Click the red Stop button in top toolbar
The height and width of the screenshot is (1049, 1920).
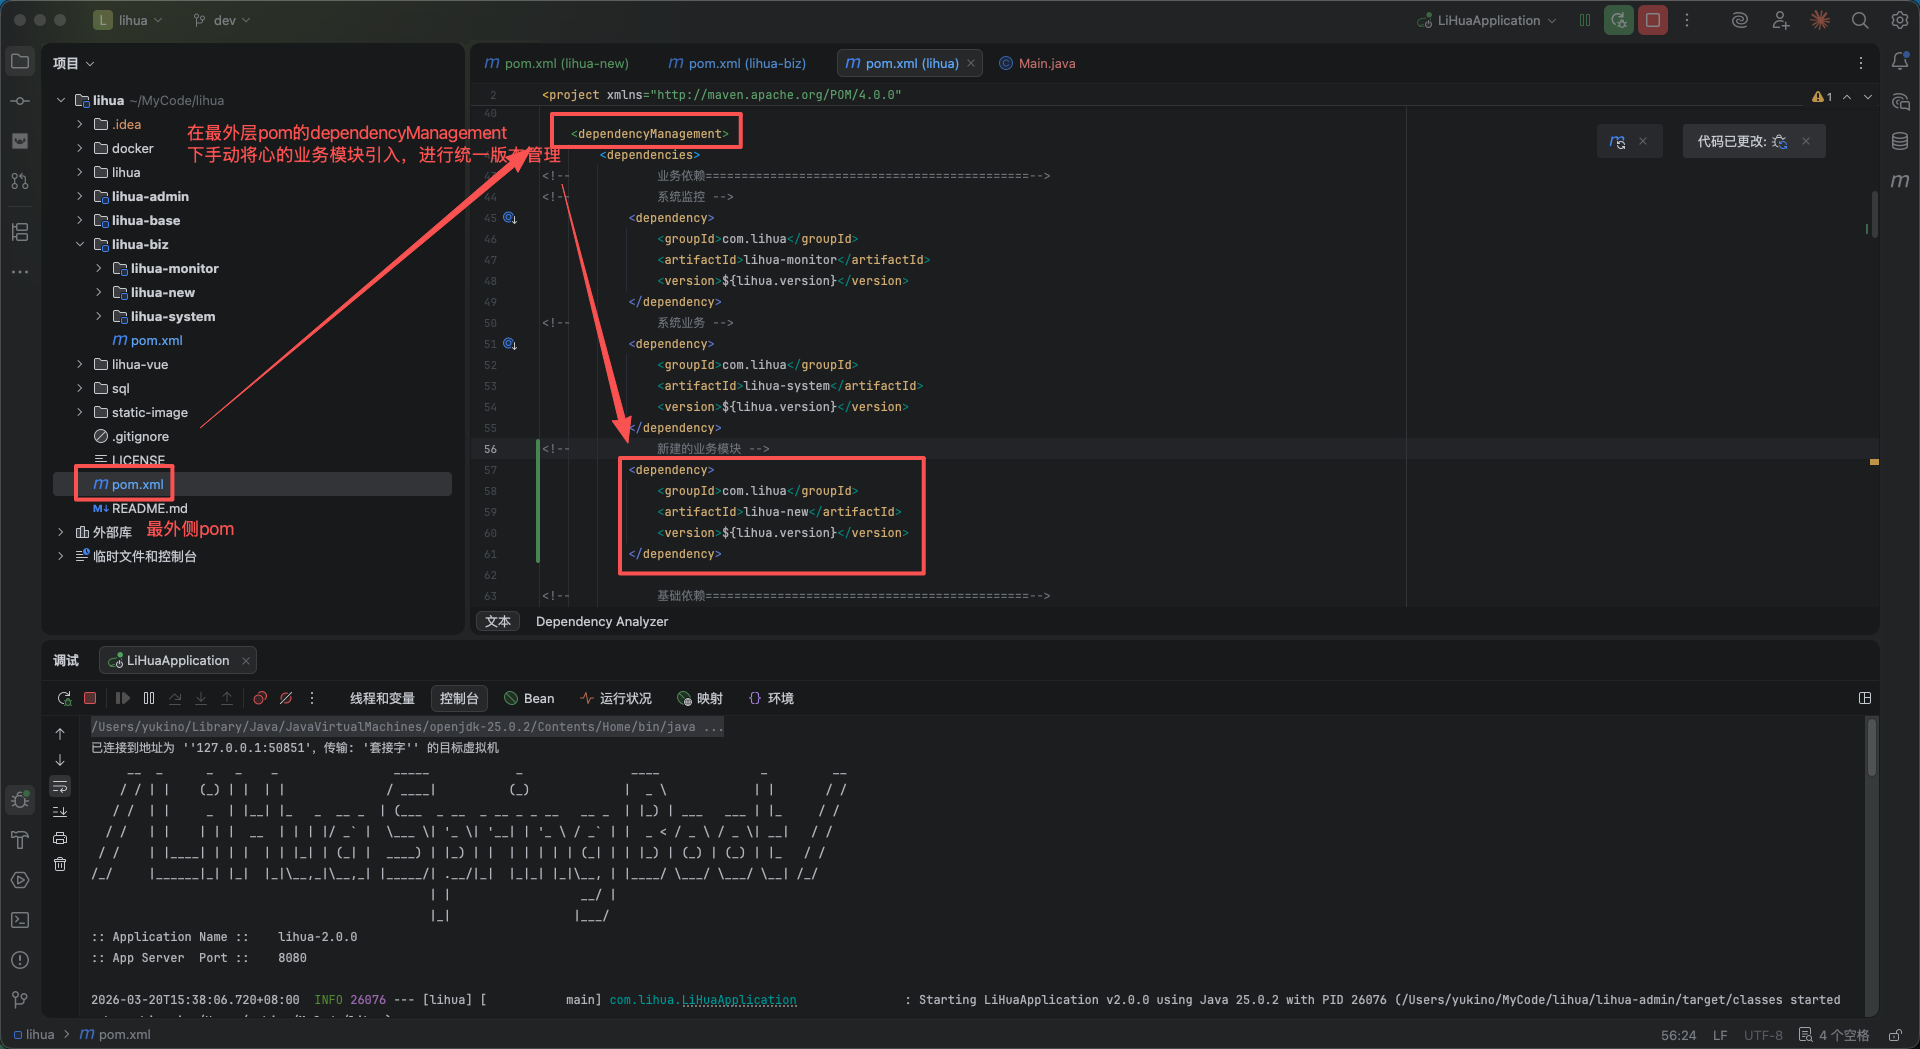pyautogui.click(x=1652, y=20)
